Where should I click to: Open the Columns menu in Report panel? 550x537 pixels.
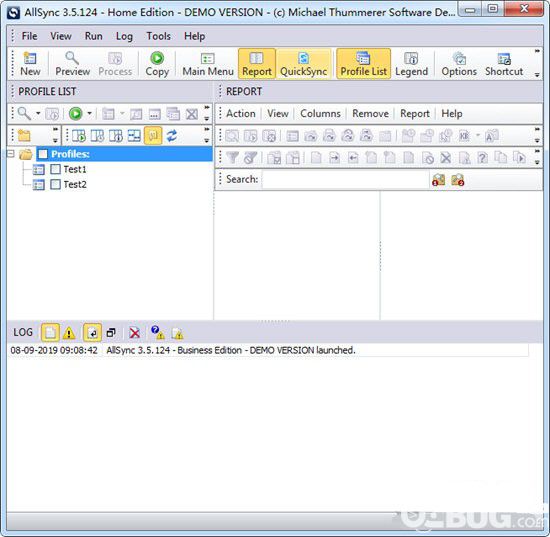[320, 114]
